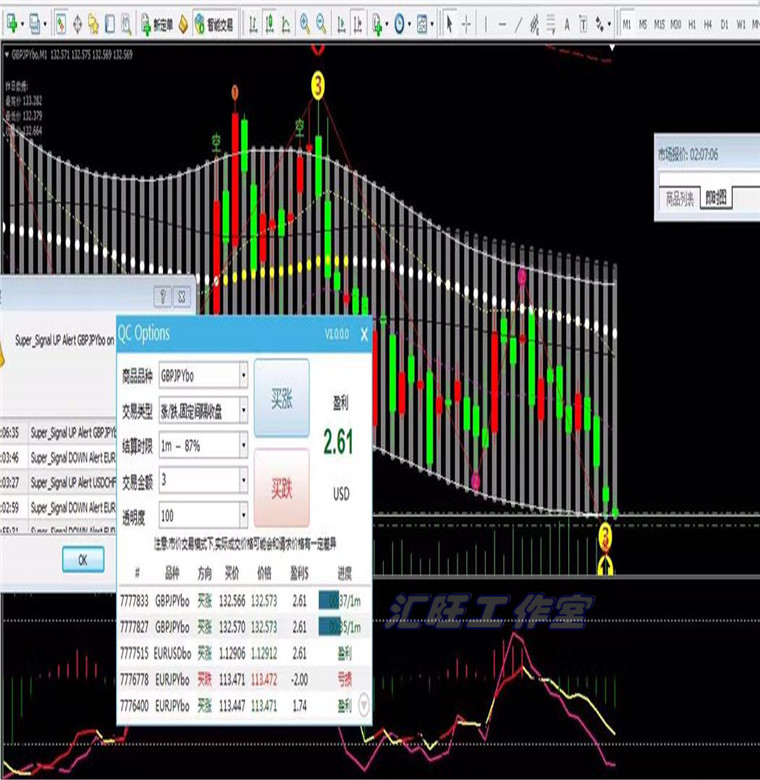This screenshot has width=760, height=780.
Task: Toggle AutoTrading (智能交易) button
Action: (214, 24)
